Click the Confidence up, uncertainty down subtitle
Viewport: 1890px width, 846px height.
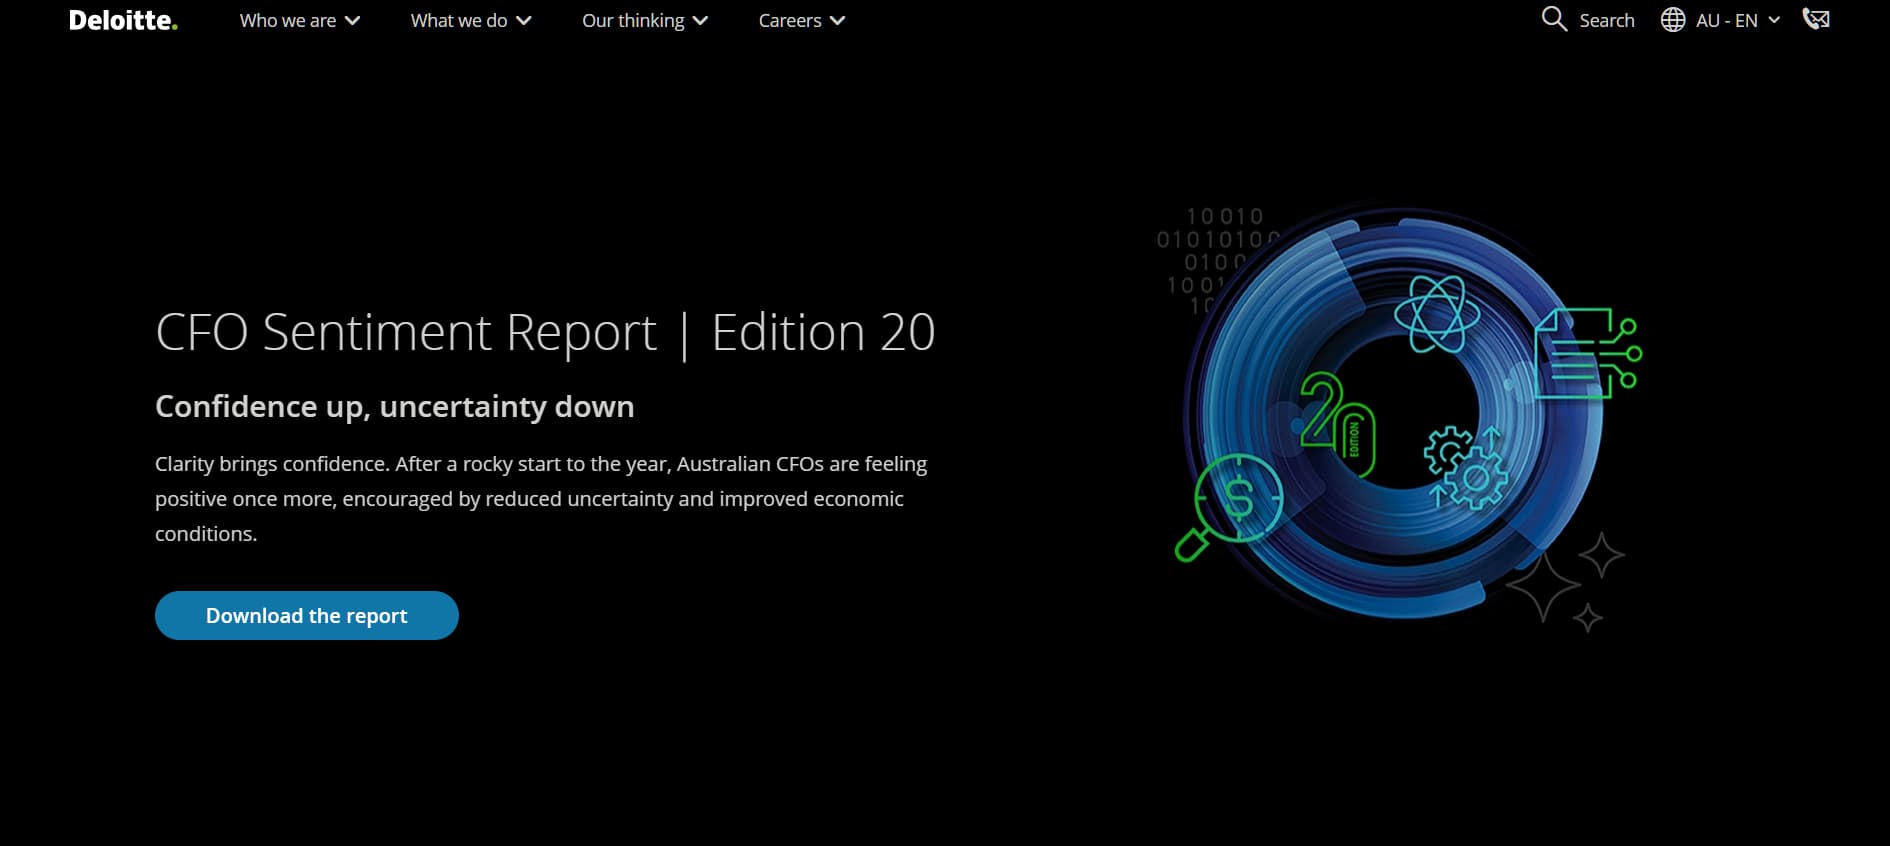click(x=395, y=406)
